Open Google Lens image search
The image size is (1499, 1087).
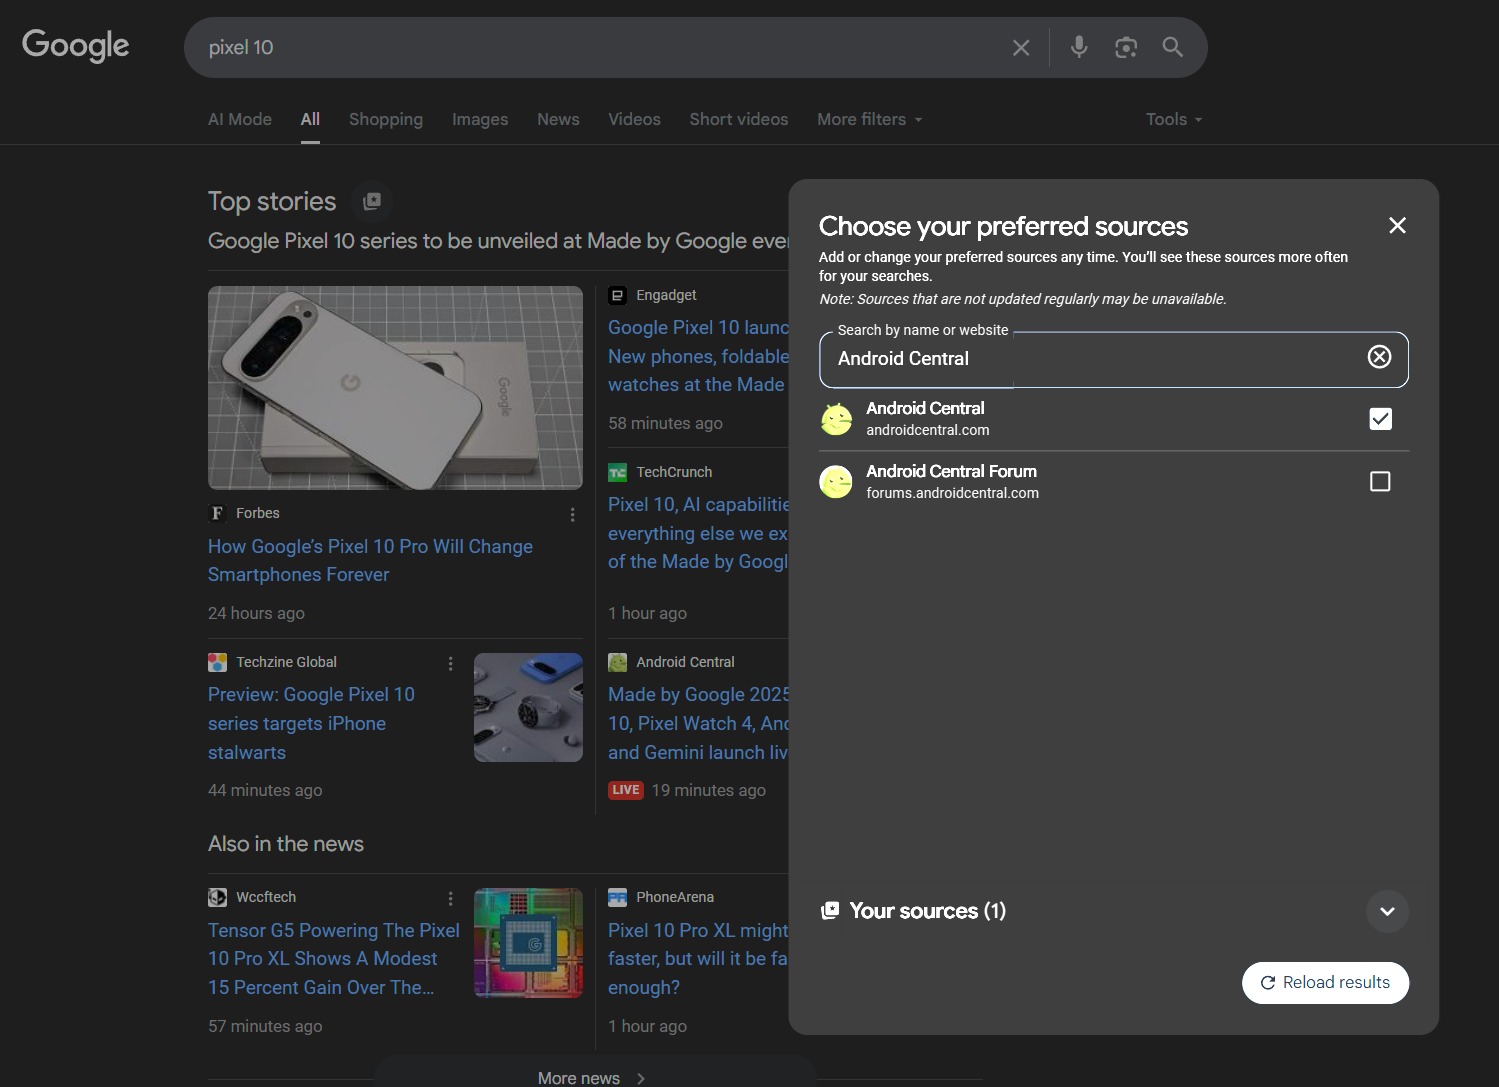[1126, 47]
